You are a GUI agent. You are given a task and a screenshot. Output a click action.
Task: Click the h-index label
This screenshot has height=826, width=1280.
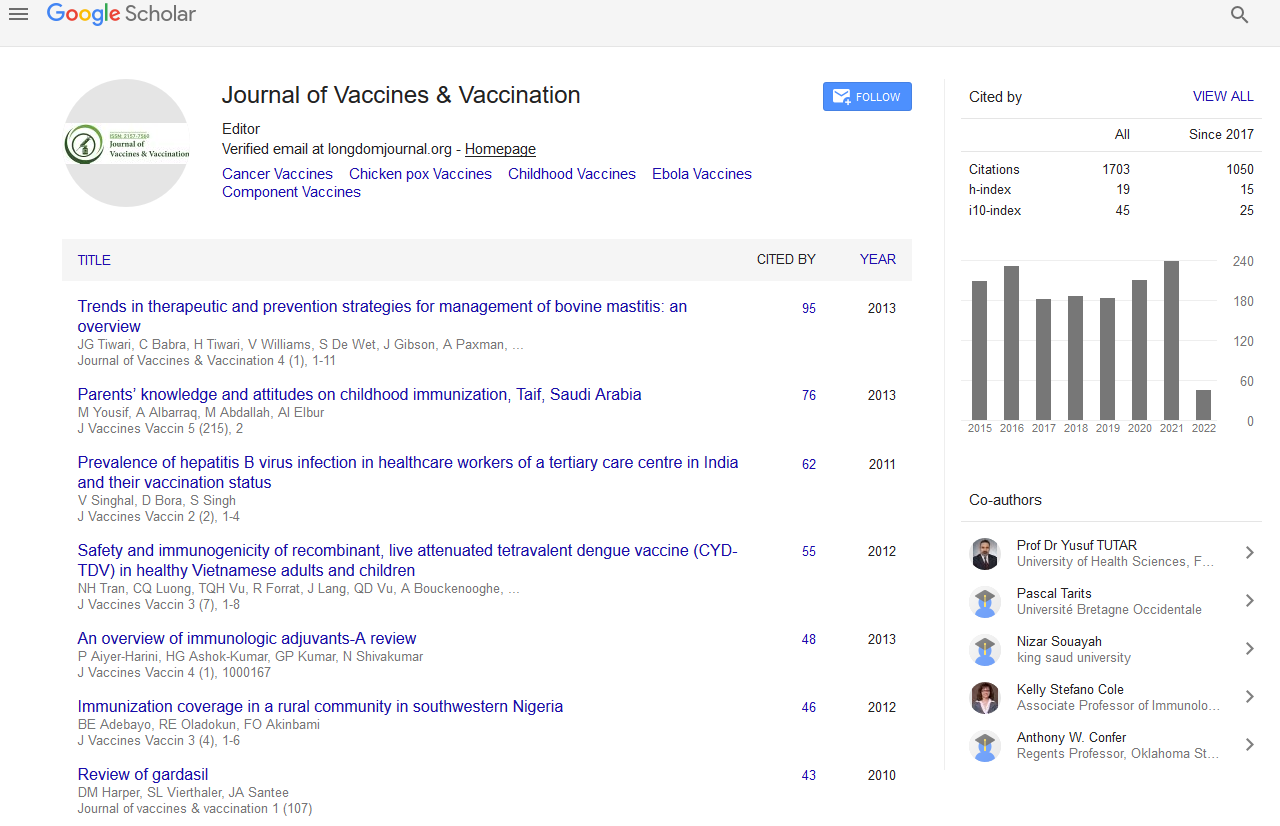990,190
